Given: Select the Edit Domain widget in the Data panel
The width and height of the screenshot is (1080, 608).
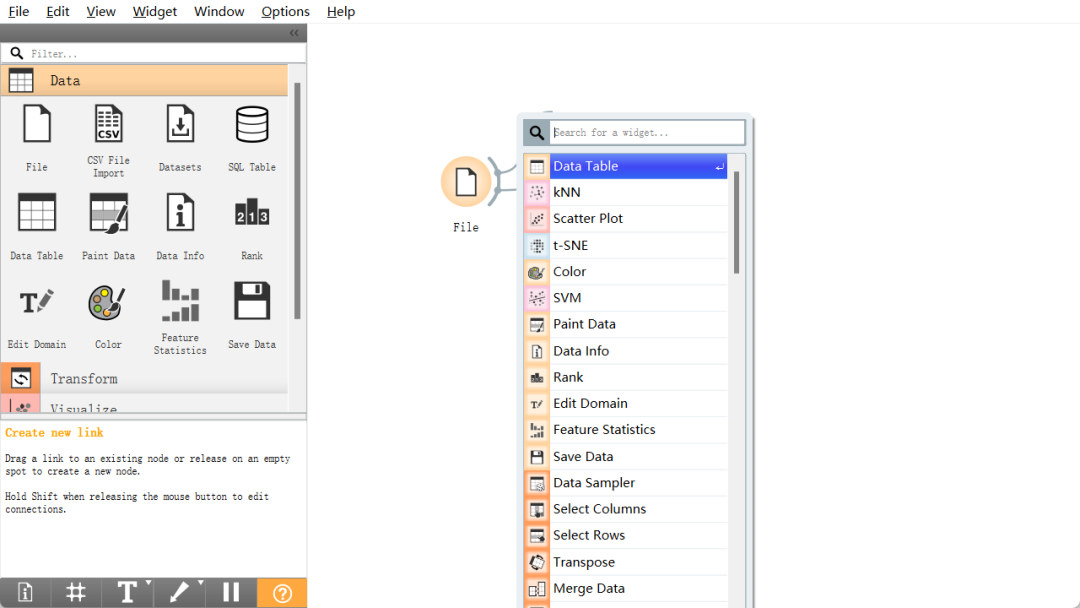Looking at the screenshot, I should [x=37, y=315].
